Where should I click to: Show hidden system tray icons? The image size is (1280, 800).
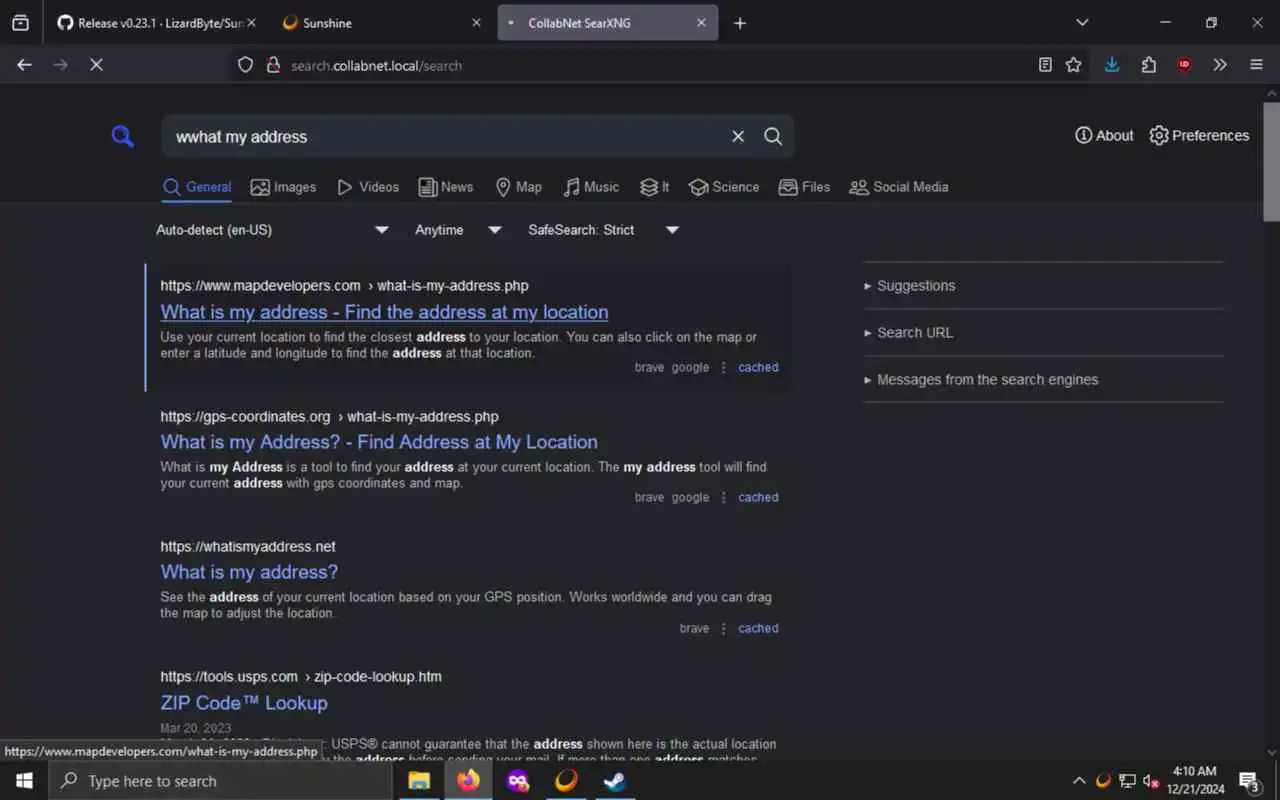tap(1079, 781)
